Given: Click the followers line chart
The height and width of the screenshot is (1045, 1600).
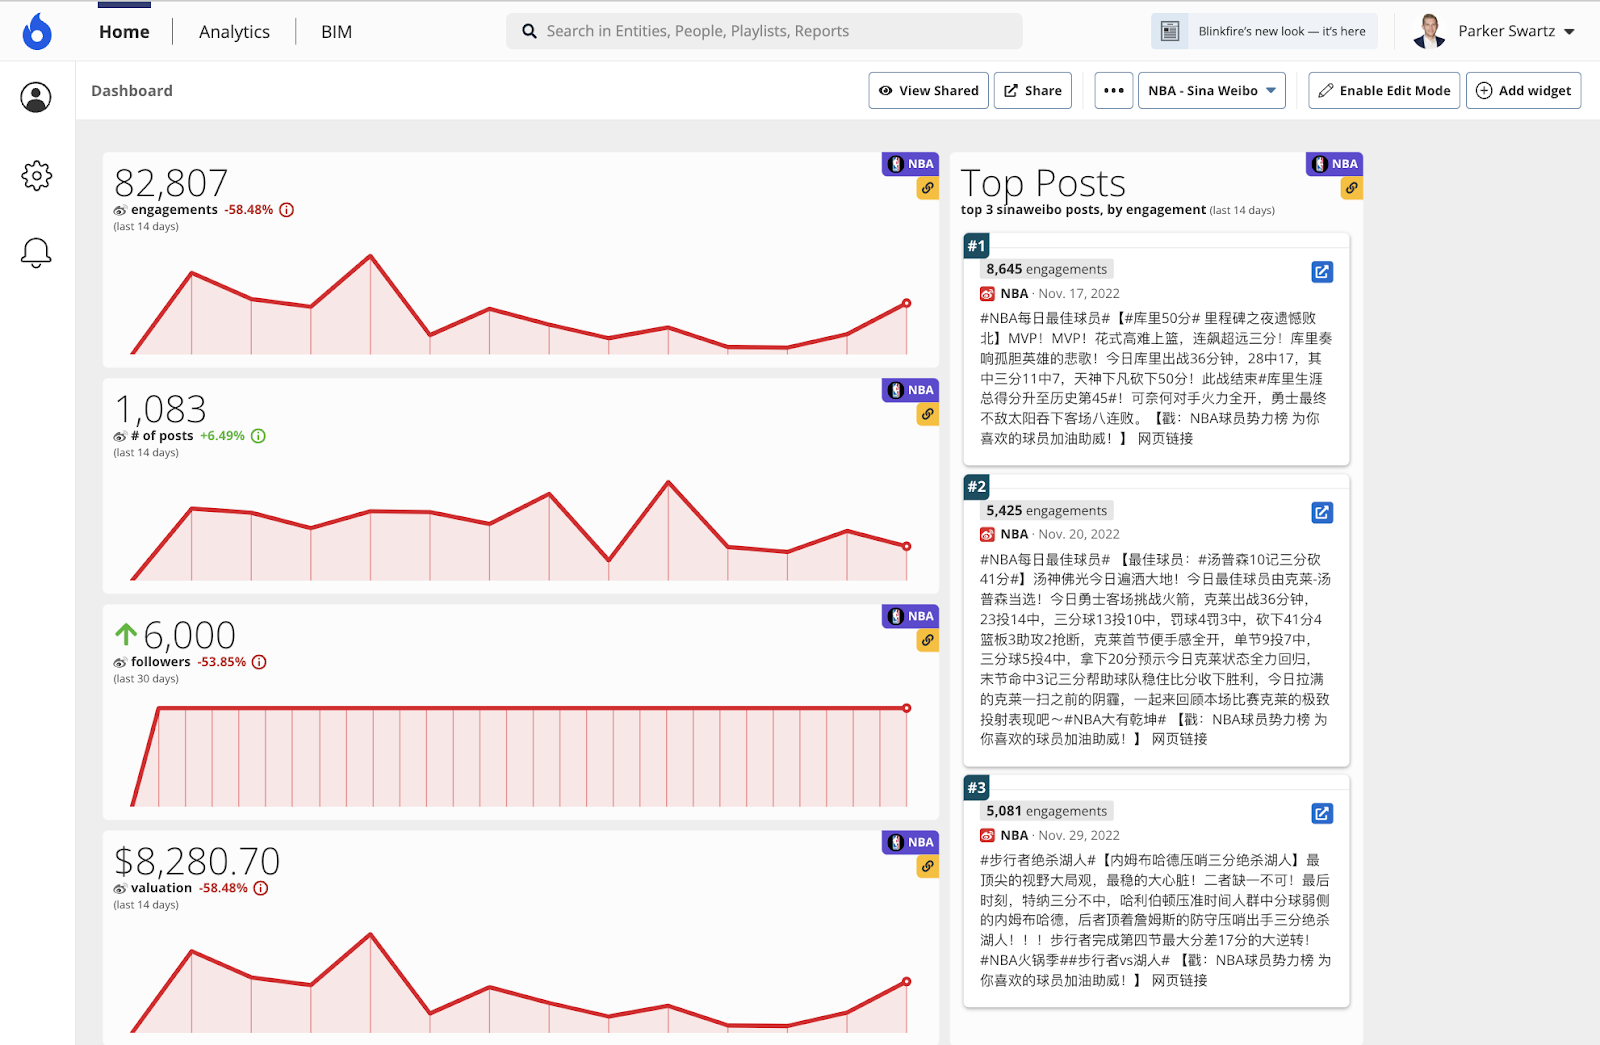Looking at the screenshot, I should pyautogui.click(x=520, y=756).
